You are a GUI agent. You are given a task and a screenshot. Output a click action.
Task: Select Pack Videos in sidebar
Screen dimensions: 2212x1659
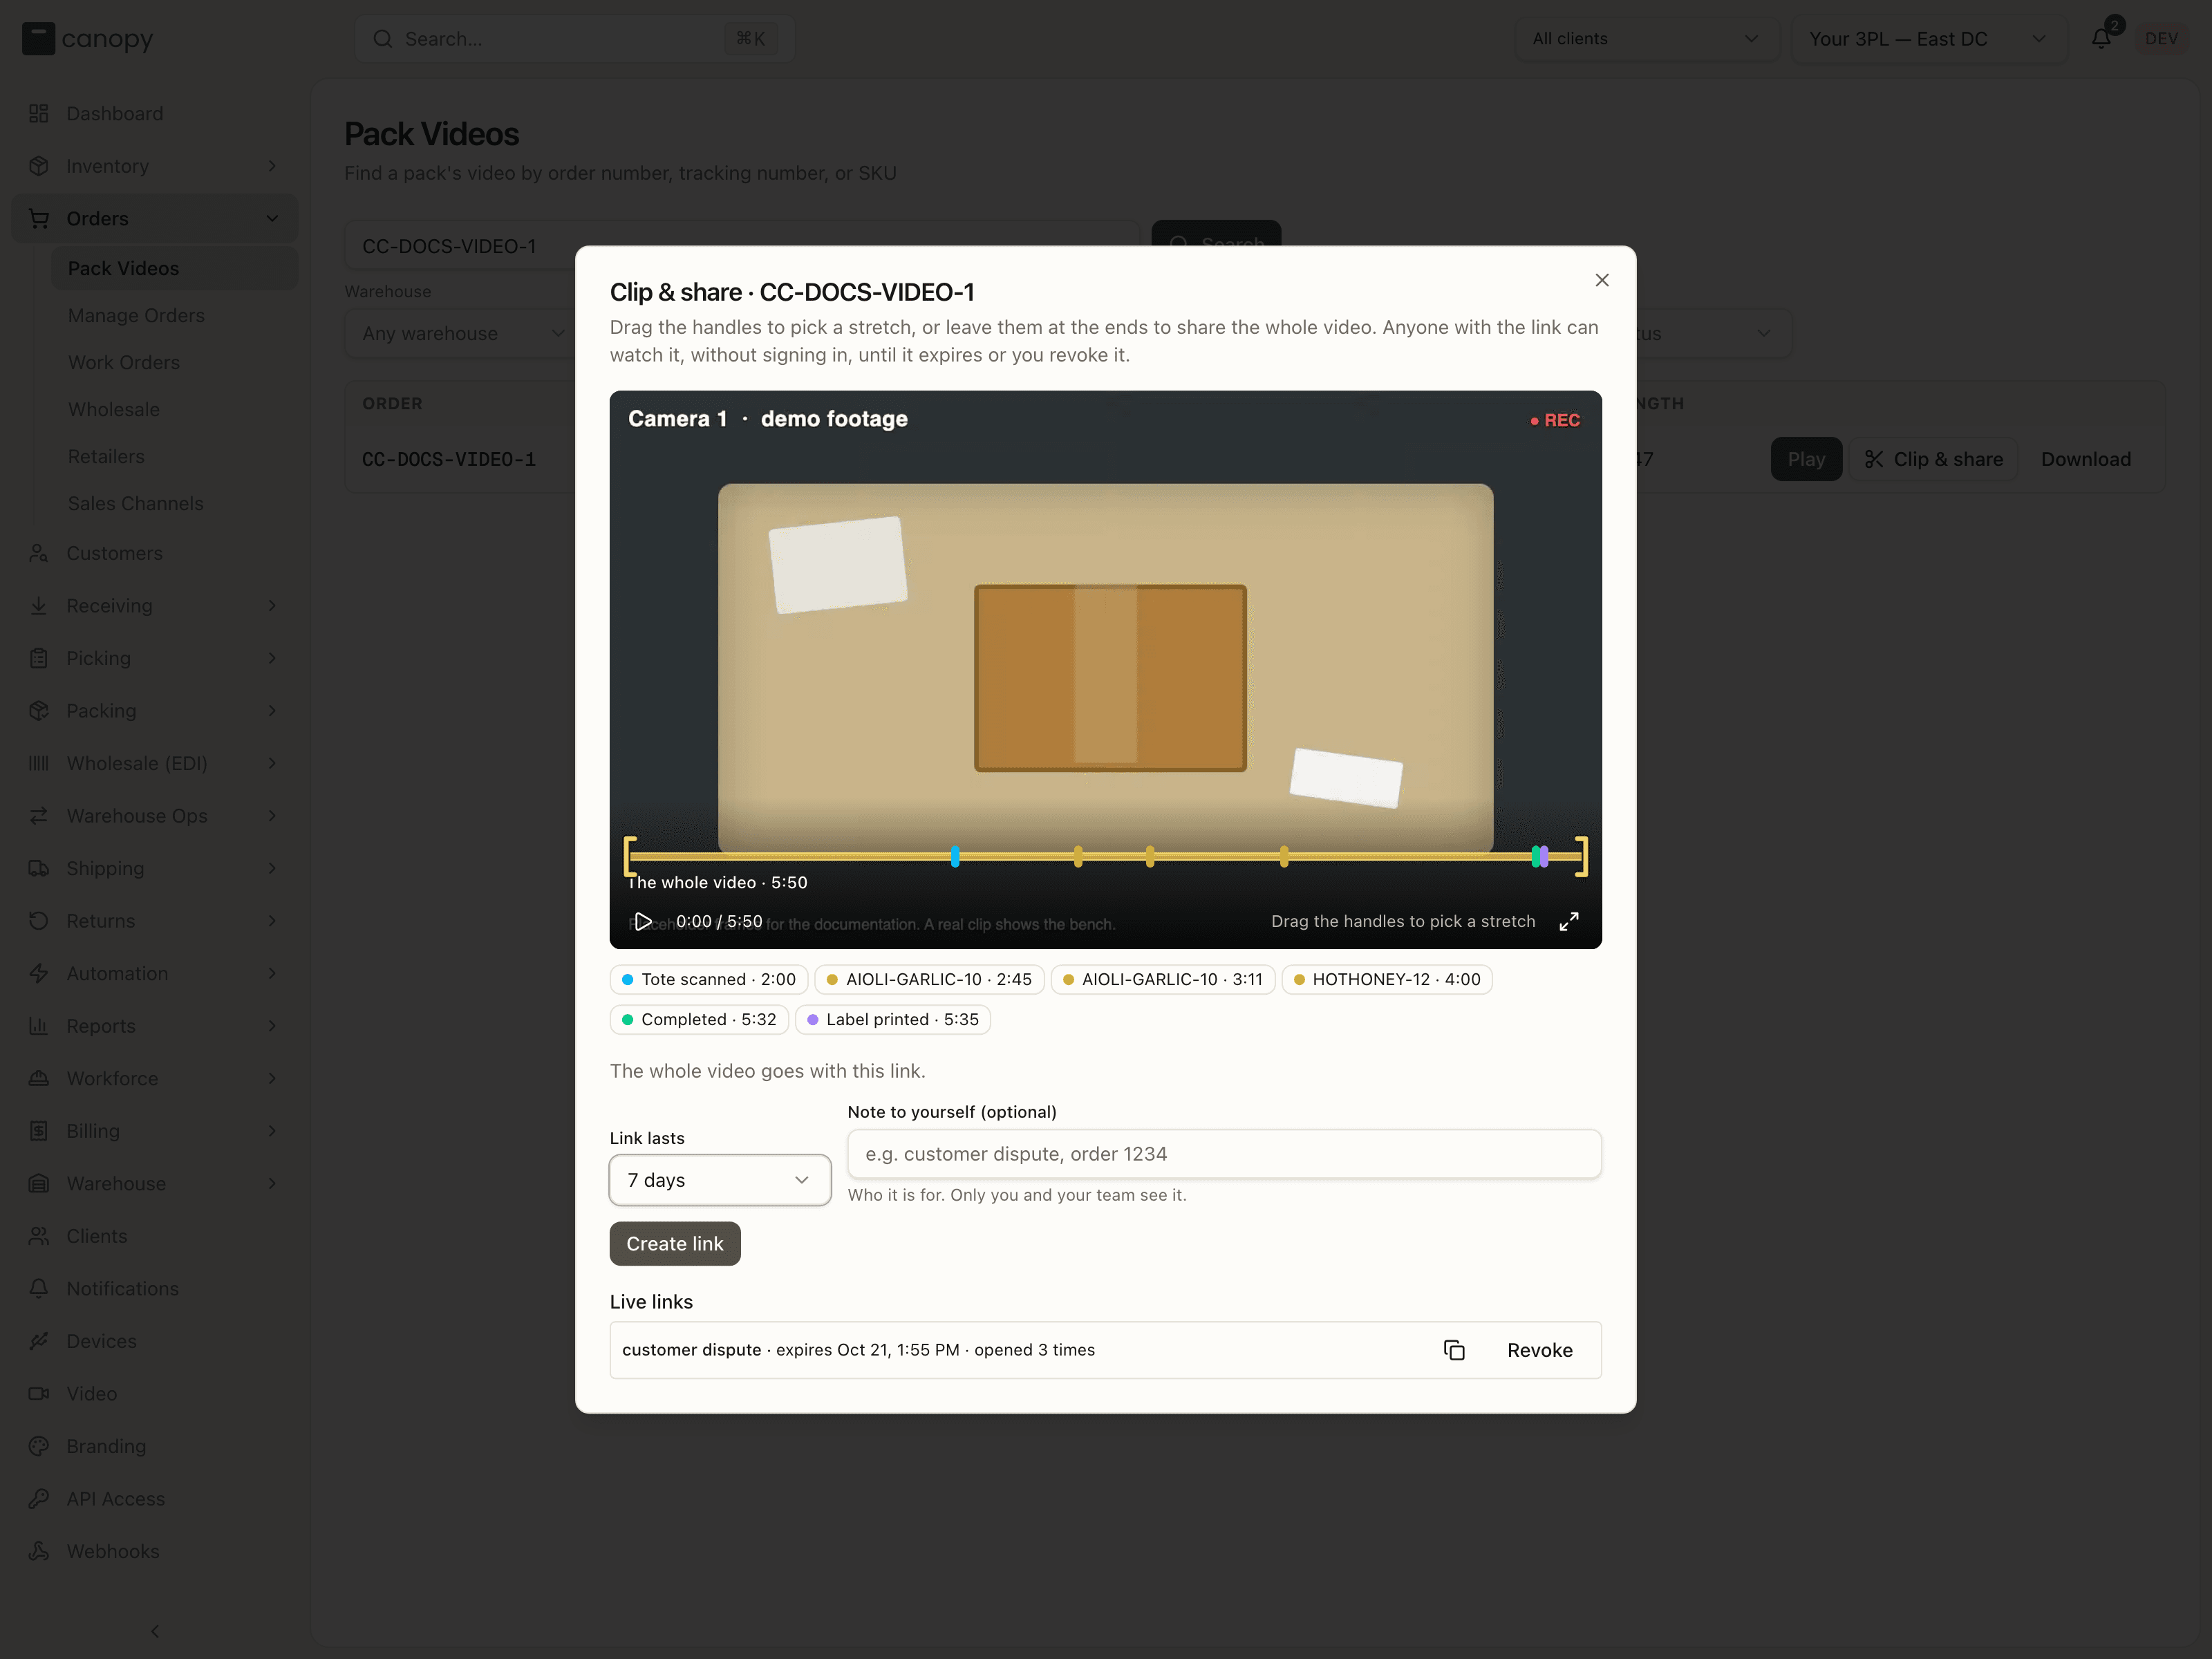pyautogui.click(x=174, y=268)
